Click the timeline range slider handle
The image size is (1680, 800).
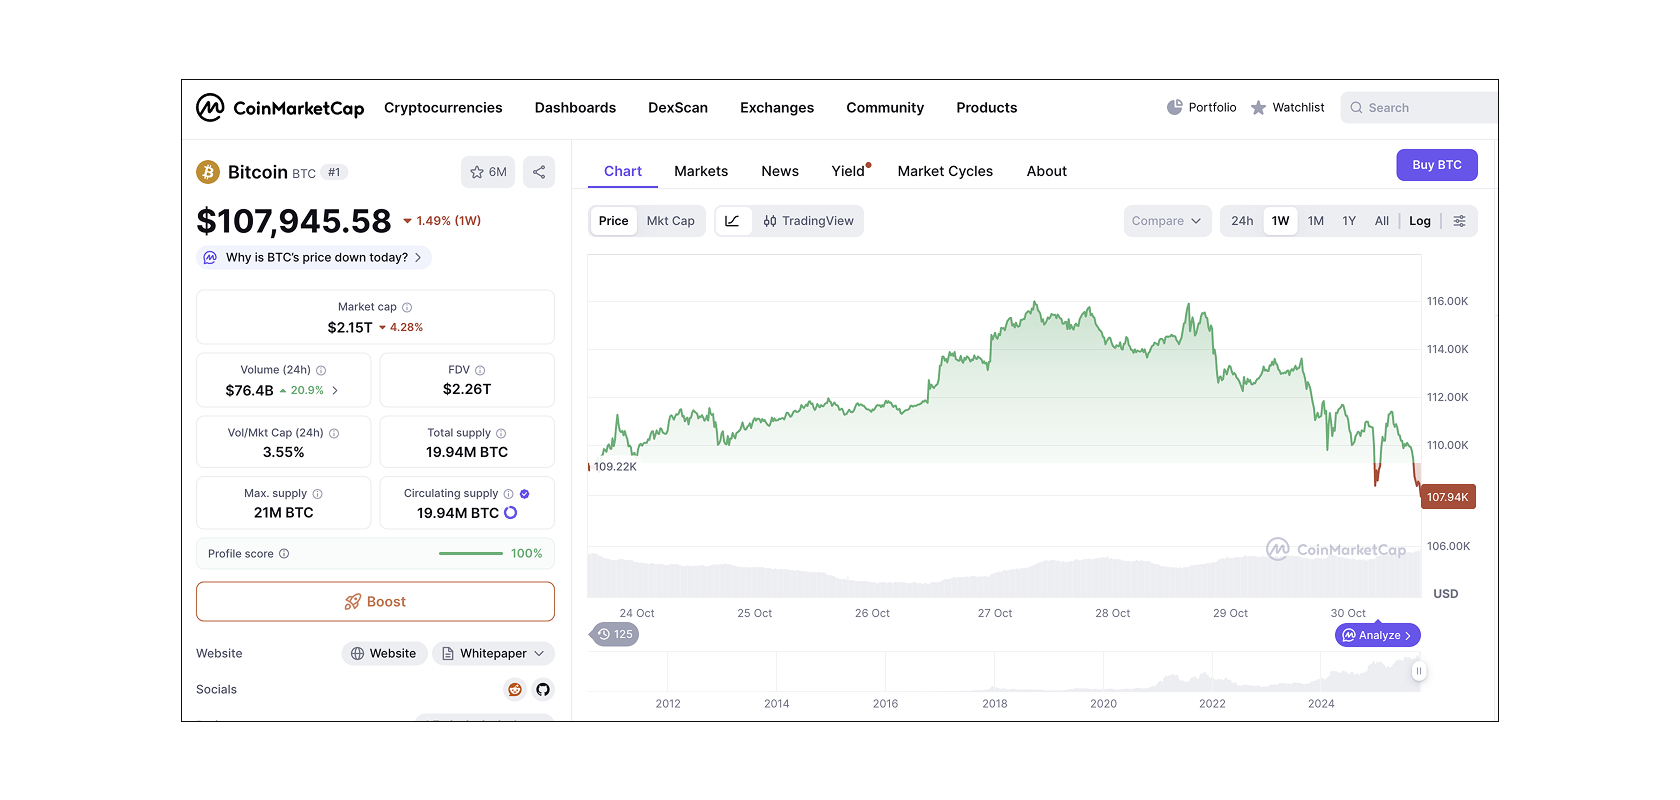point(1418,671)
